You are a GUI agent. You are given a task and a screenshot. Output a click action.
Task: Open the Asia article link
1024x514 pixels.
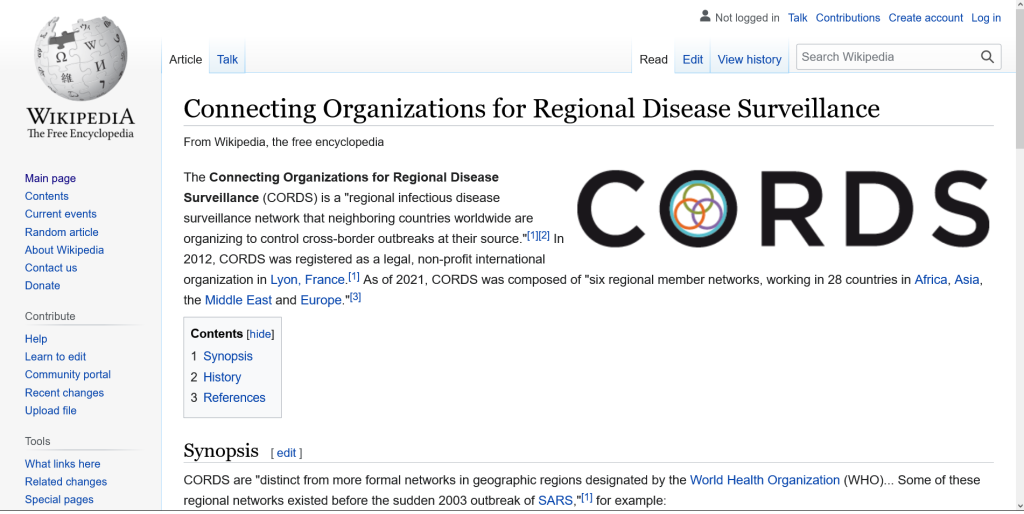[967, 280]
